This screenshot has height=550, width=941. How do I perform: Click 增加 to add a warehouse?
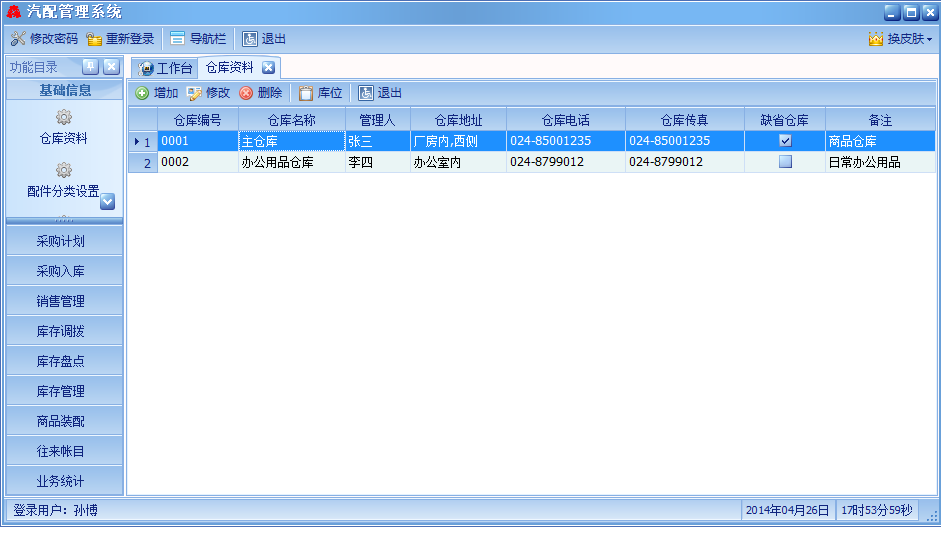point(156,93)
